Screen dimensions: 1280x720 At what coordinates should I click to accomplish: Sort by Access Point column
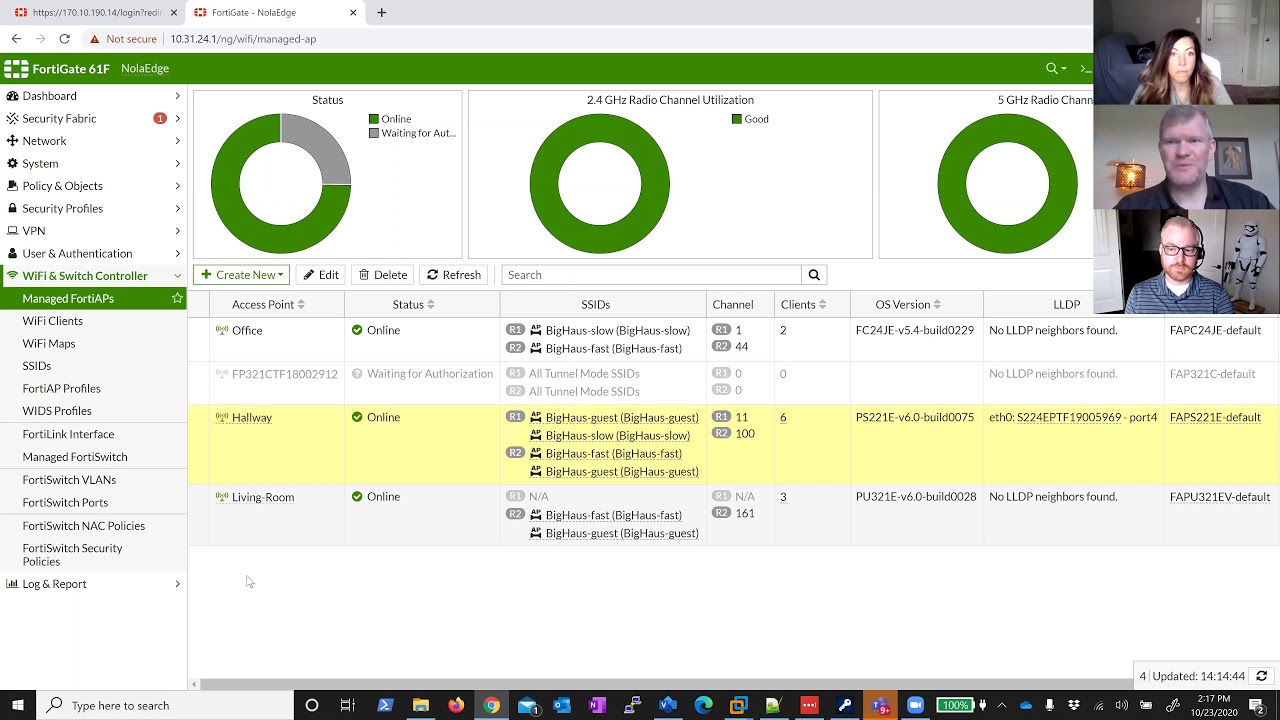268,304
